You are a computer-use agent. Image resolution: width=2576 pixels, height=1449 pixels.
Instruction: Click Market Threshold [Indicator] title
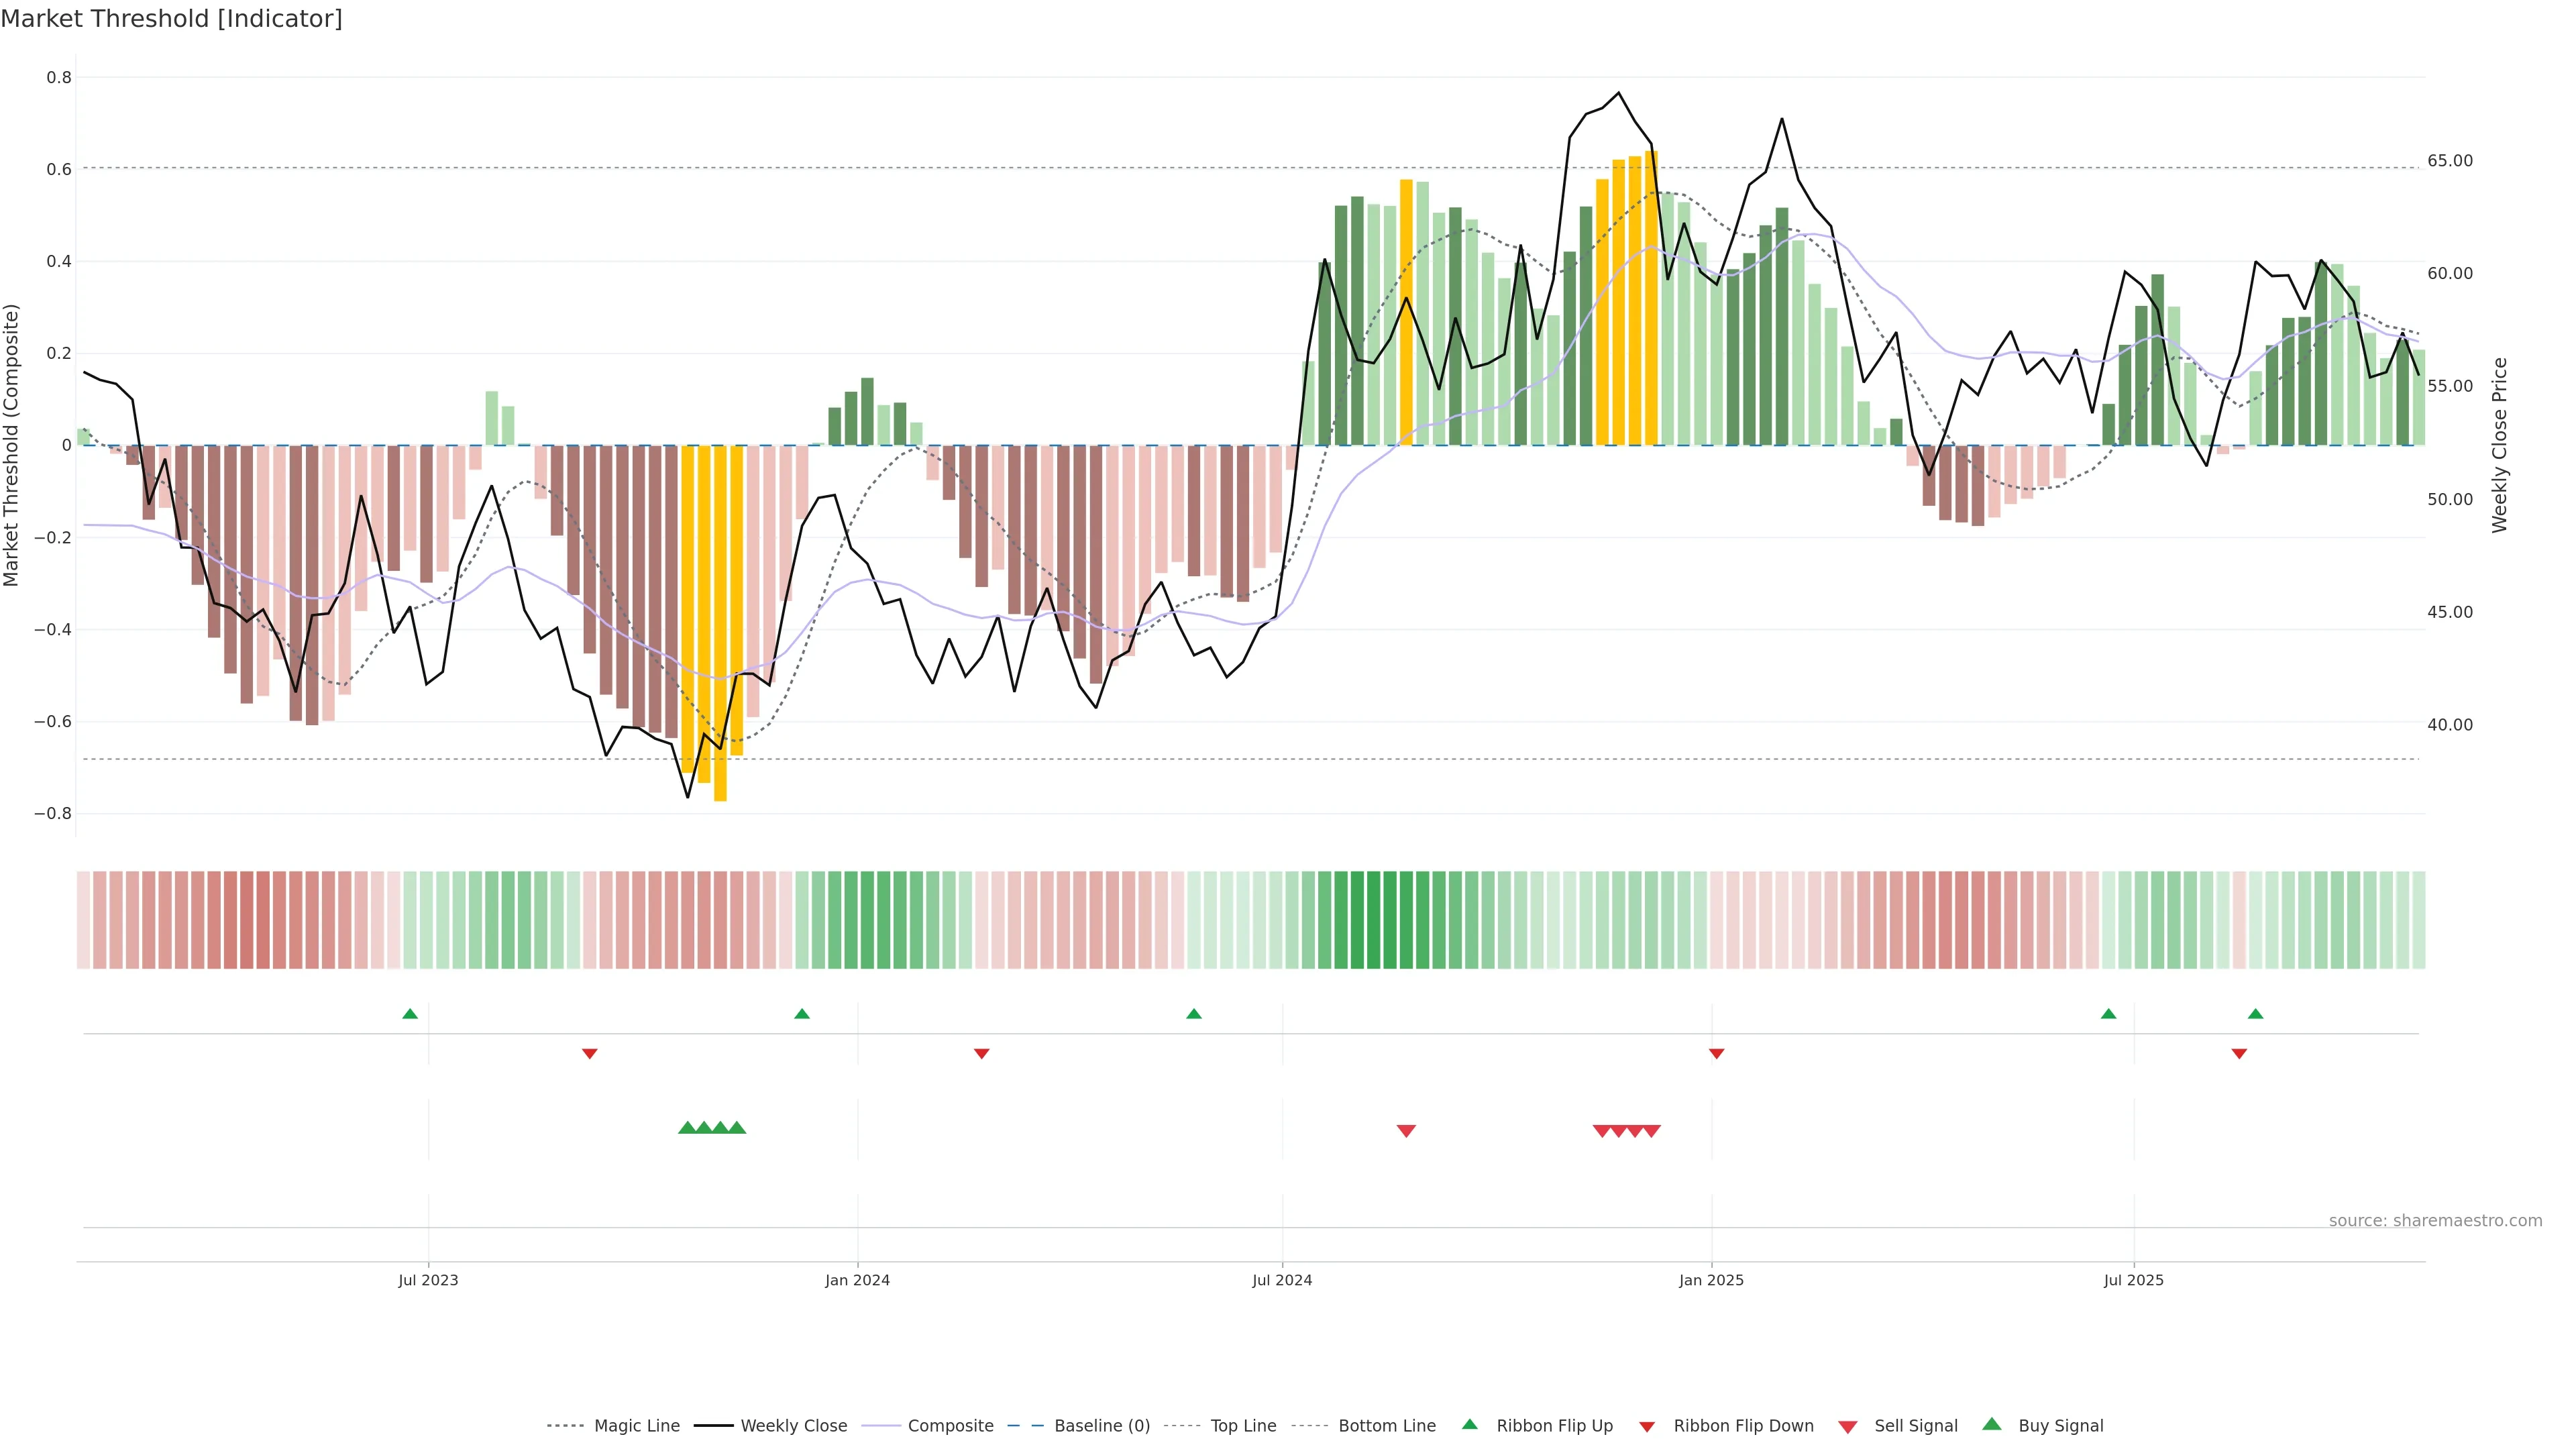click(x=172, y=19)
